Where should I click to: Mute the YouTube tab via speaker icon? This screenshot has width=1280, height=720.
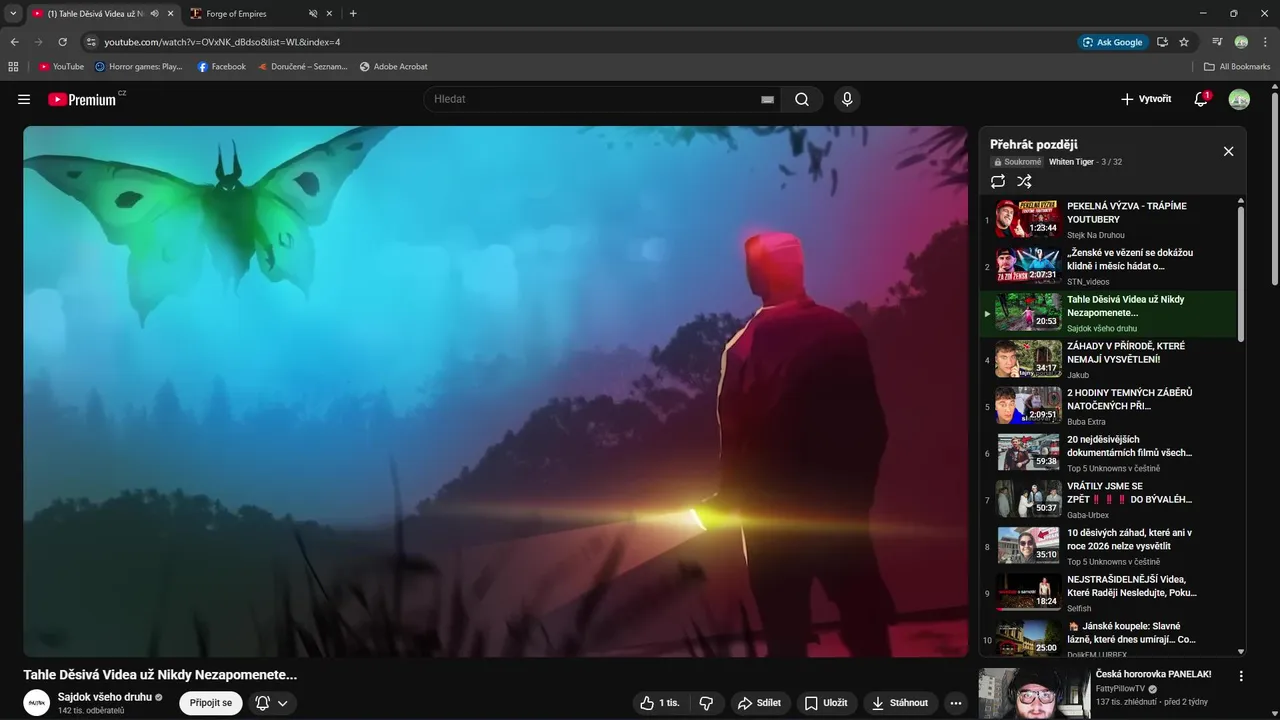pos(154,14)
